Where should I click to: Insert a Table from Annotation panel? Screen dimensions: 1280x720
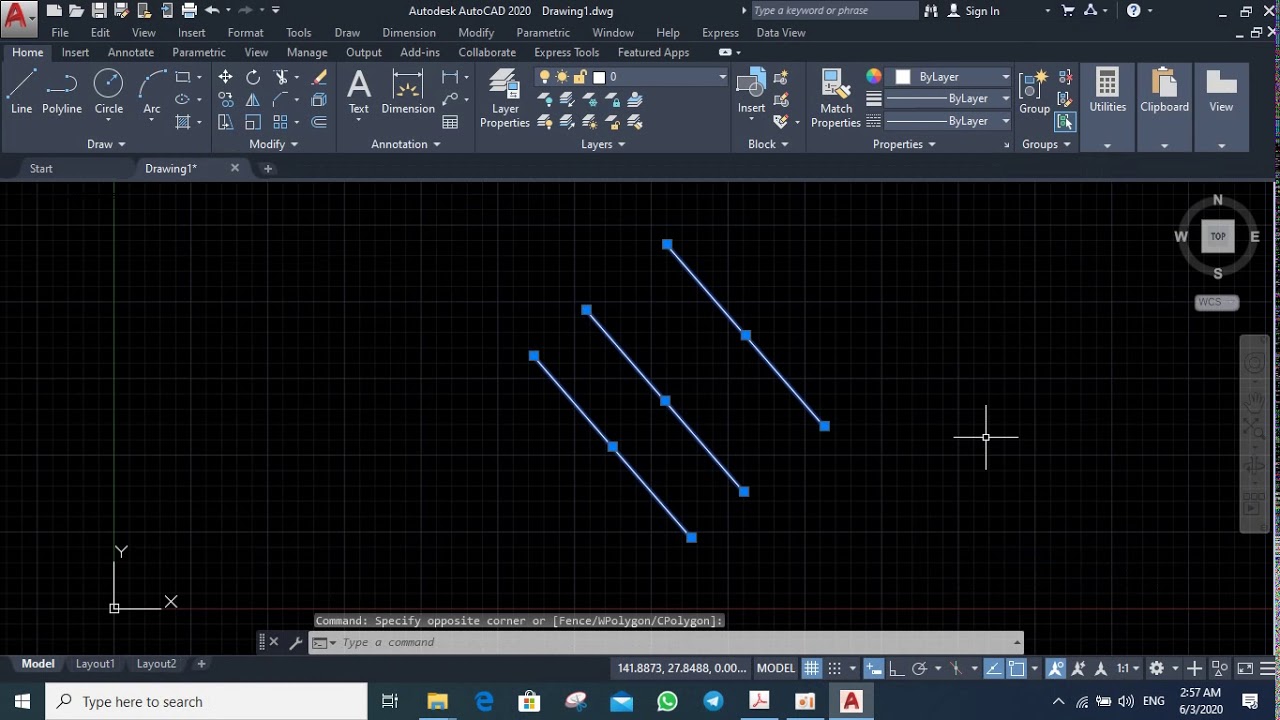(450, 122)
